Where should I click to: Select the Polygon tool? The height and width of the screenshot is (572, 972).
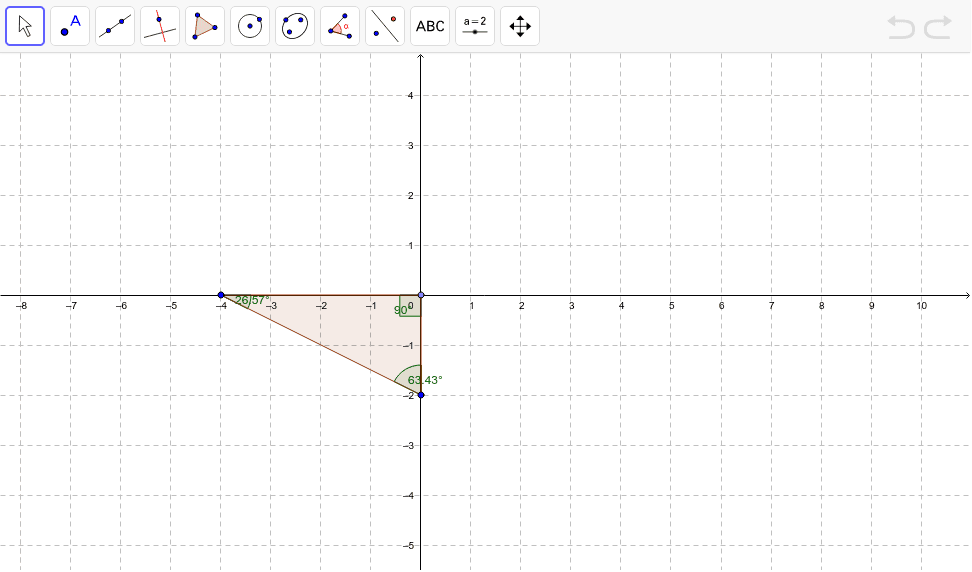click(205, 26)
